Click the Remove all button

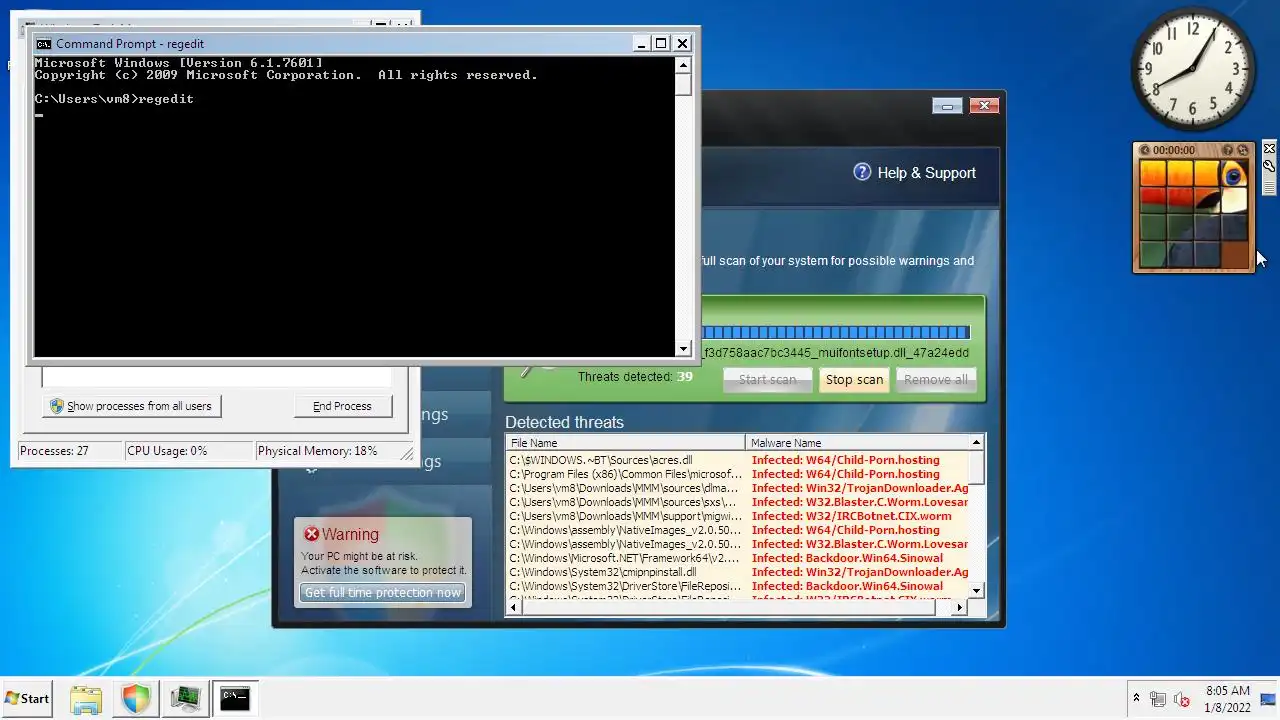[x=935, y=379]
